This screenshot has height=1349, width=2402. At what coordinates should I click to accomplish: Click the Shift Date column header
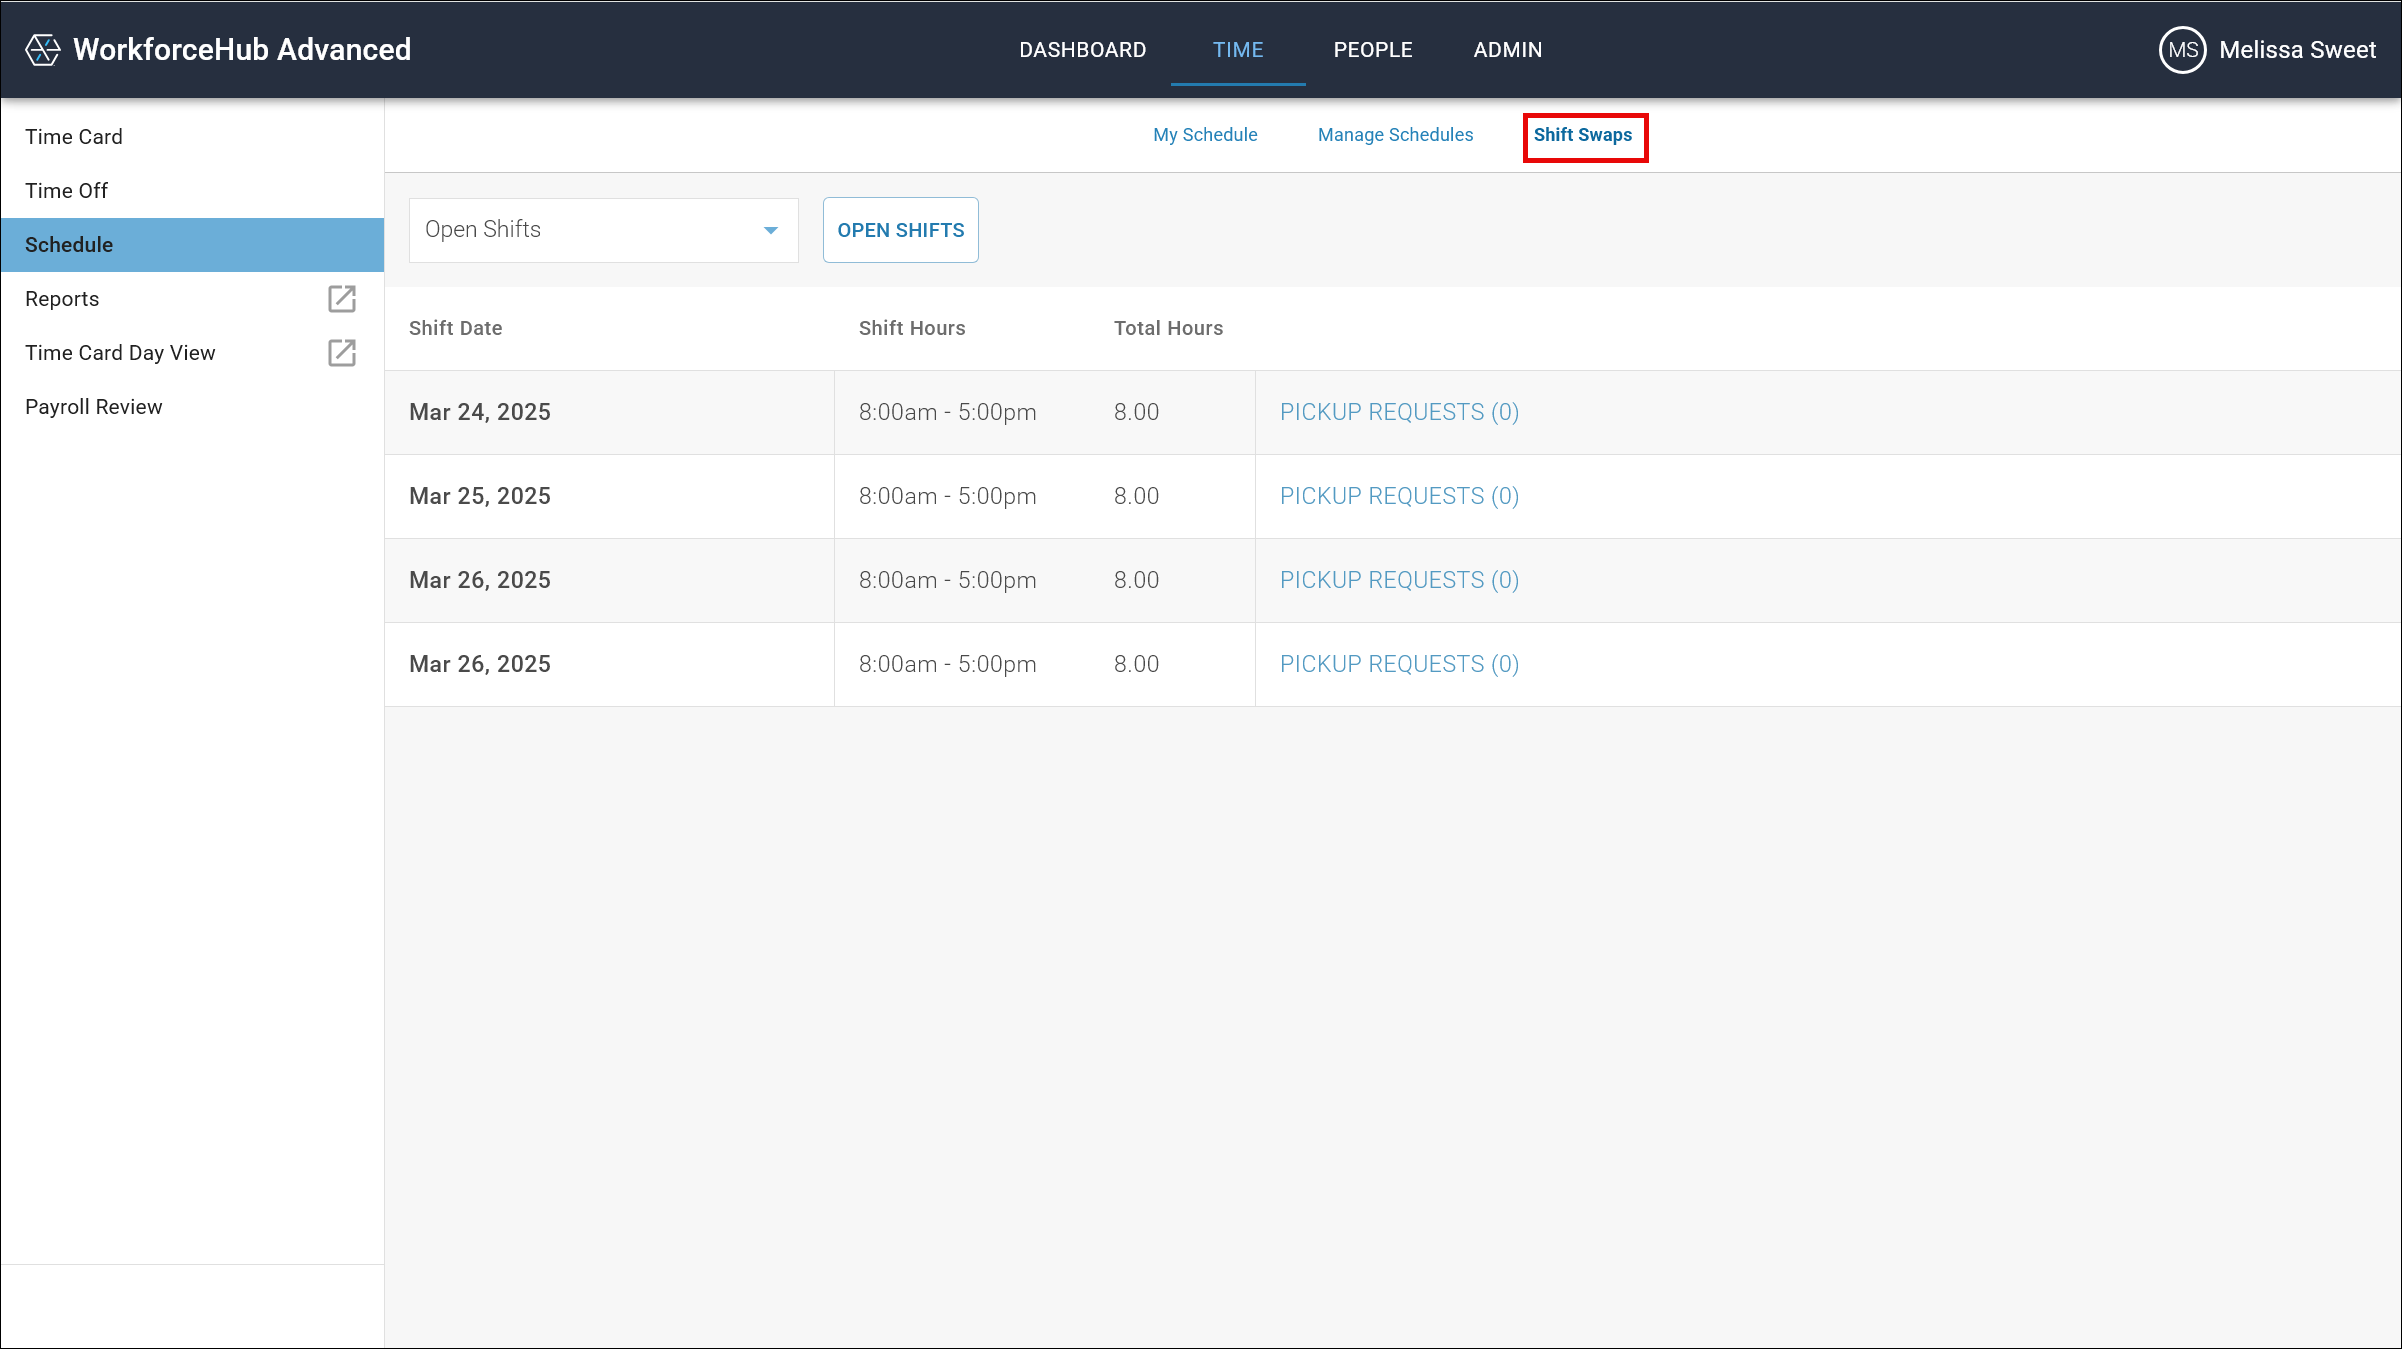tap(455, 327)
